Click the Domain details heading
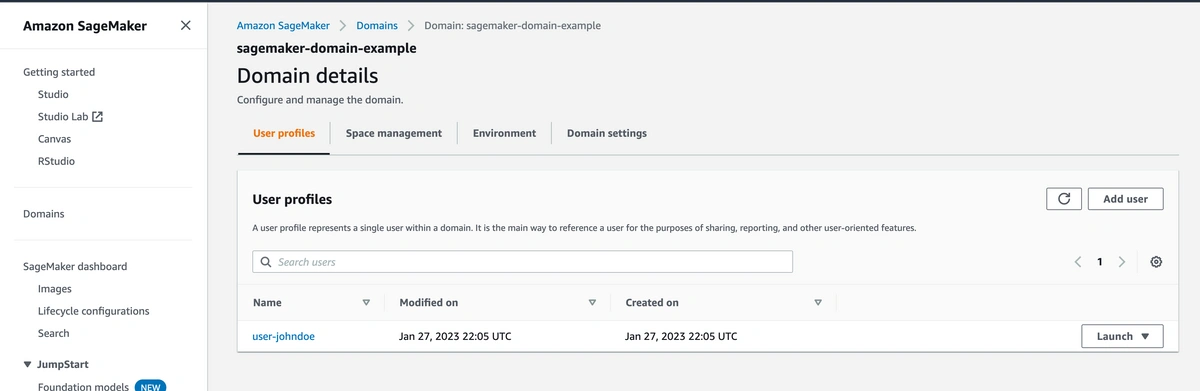Screen dimensions: 1200x391 tap(307, 75)
